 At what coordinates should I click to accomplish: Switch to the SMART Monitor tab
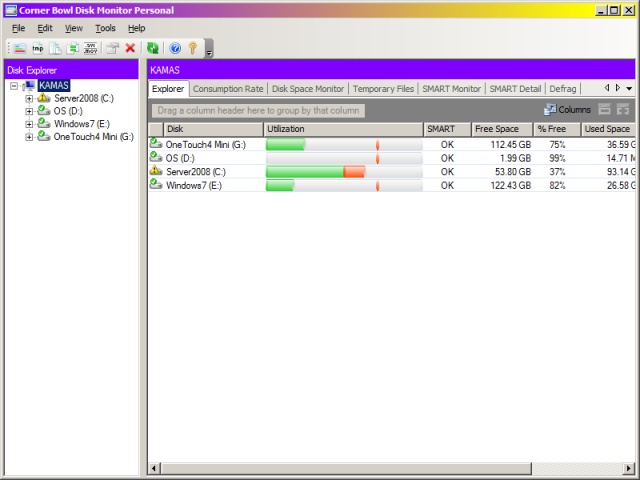[x=451, y=89]
